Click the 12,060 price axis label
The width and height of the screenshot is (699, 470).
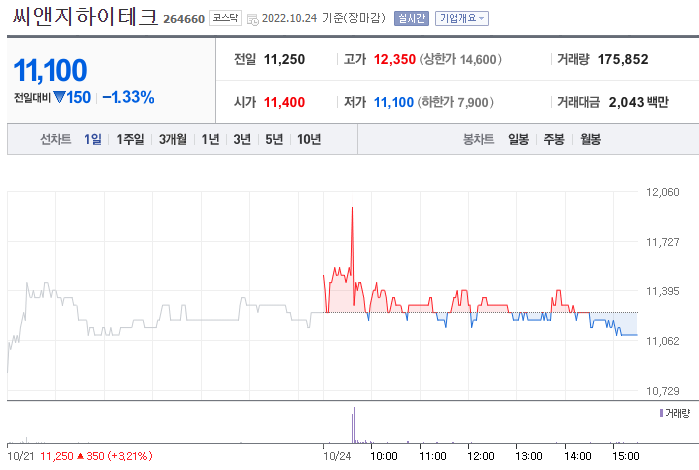[662, 192]
